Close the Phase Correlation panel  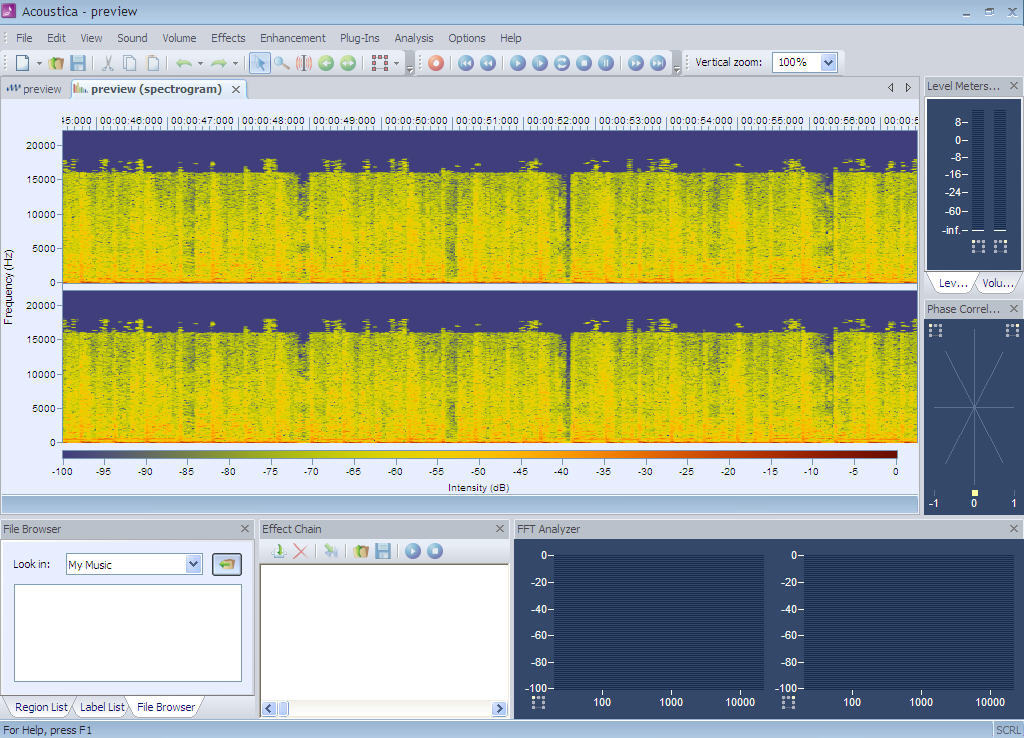point(1014,308)
